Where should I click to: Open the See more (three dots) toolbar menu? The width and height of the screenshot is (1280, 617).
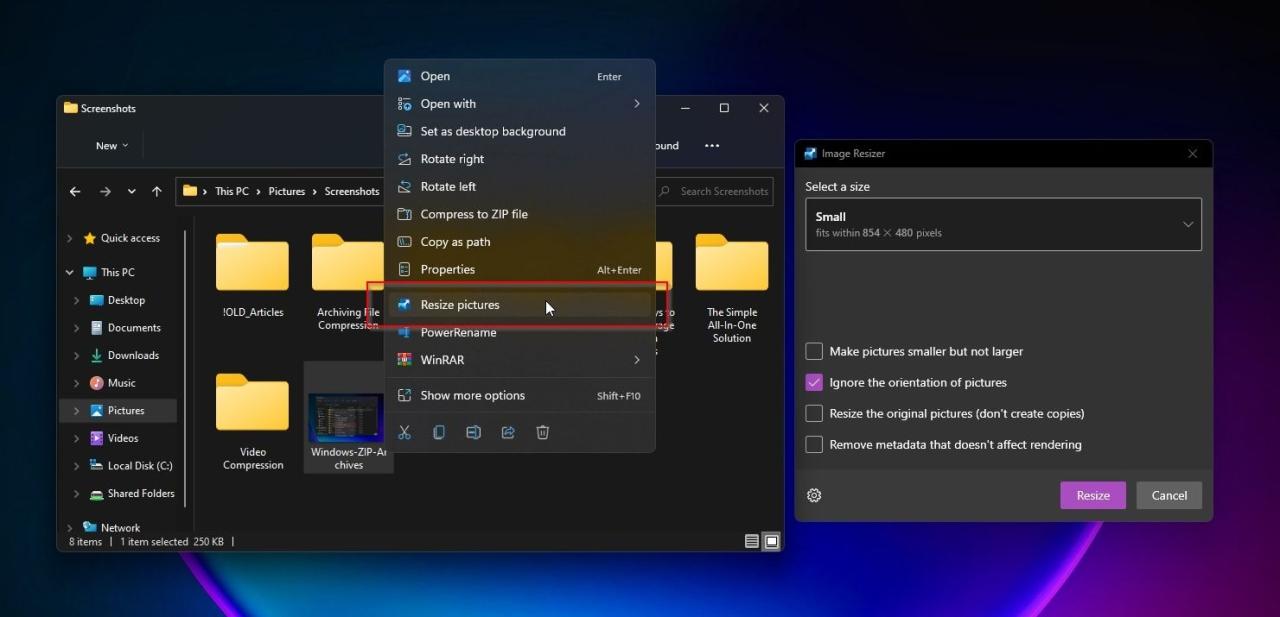pyautogui.click(x=712, y=145)
